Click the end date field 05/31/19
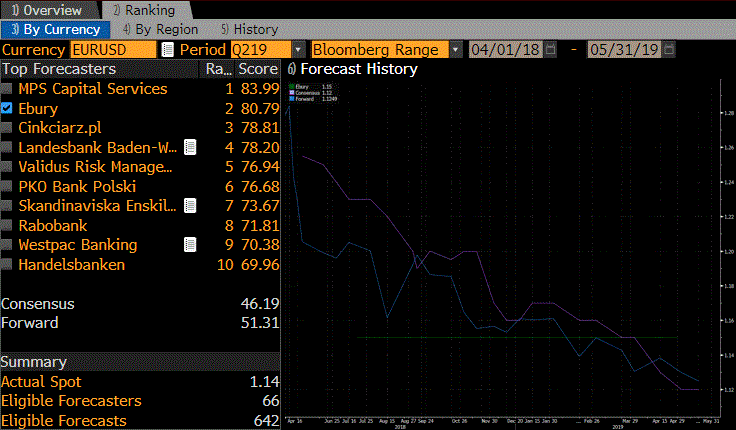The height and width of the screenshot is (430, 736). pyautogui.click(x=625, y=50)
